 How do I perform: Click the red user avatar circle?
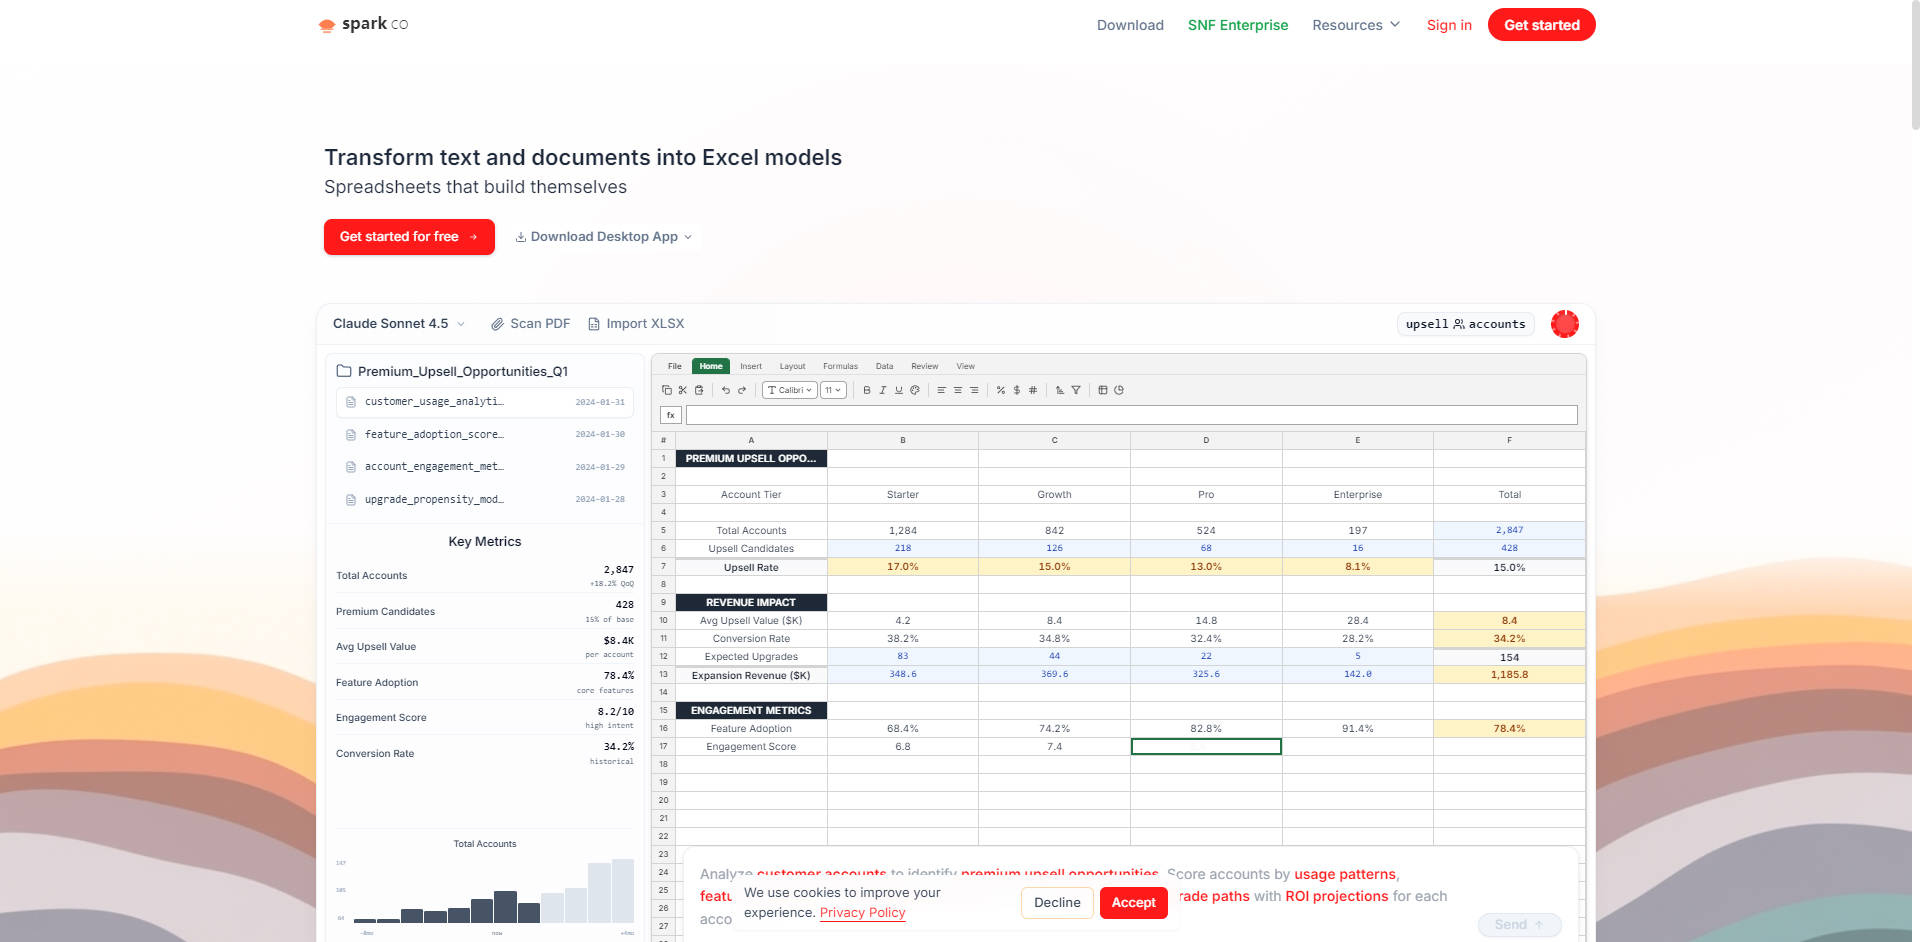(x=1564, y=324)
